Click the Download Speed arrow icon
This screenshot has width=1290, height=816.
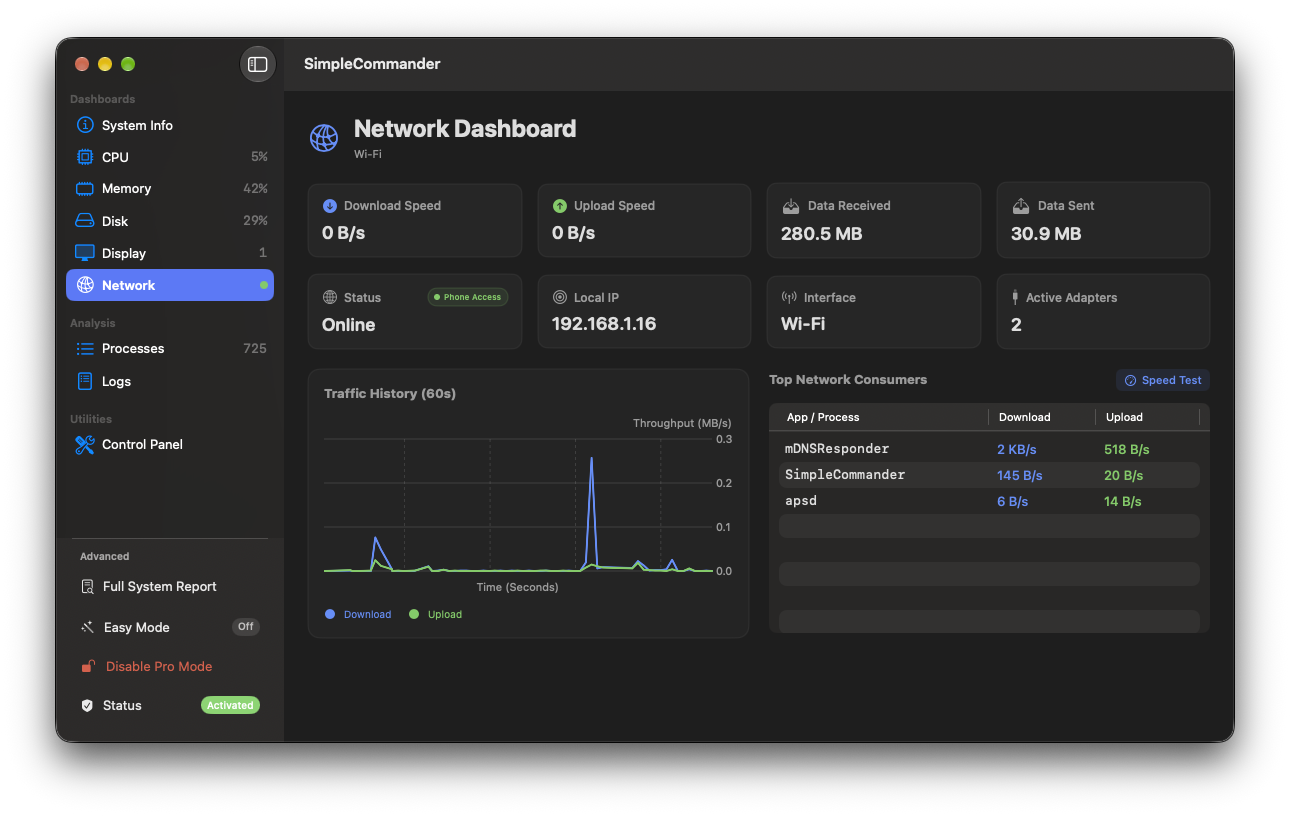tap(330, 206)
